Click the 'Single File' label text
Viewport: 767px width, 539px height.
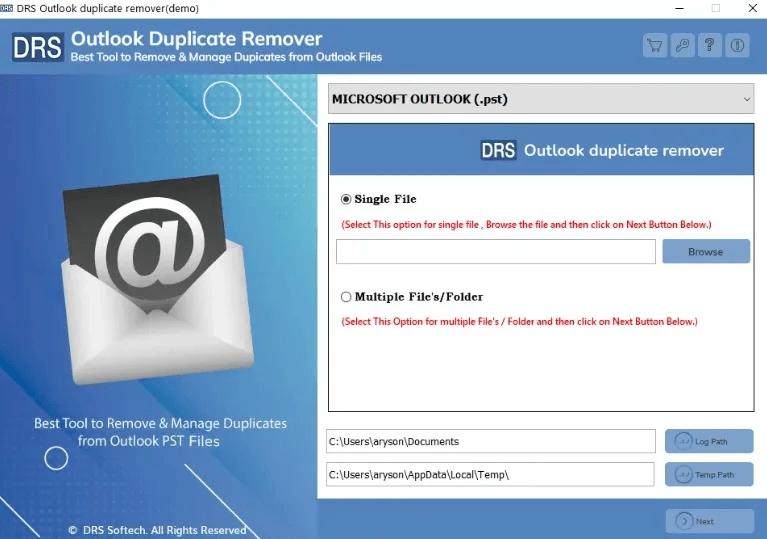click(x=385, y=199)
